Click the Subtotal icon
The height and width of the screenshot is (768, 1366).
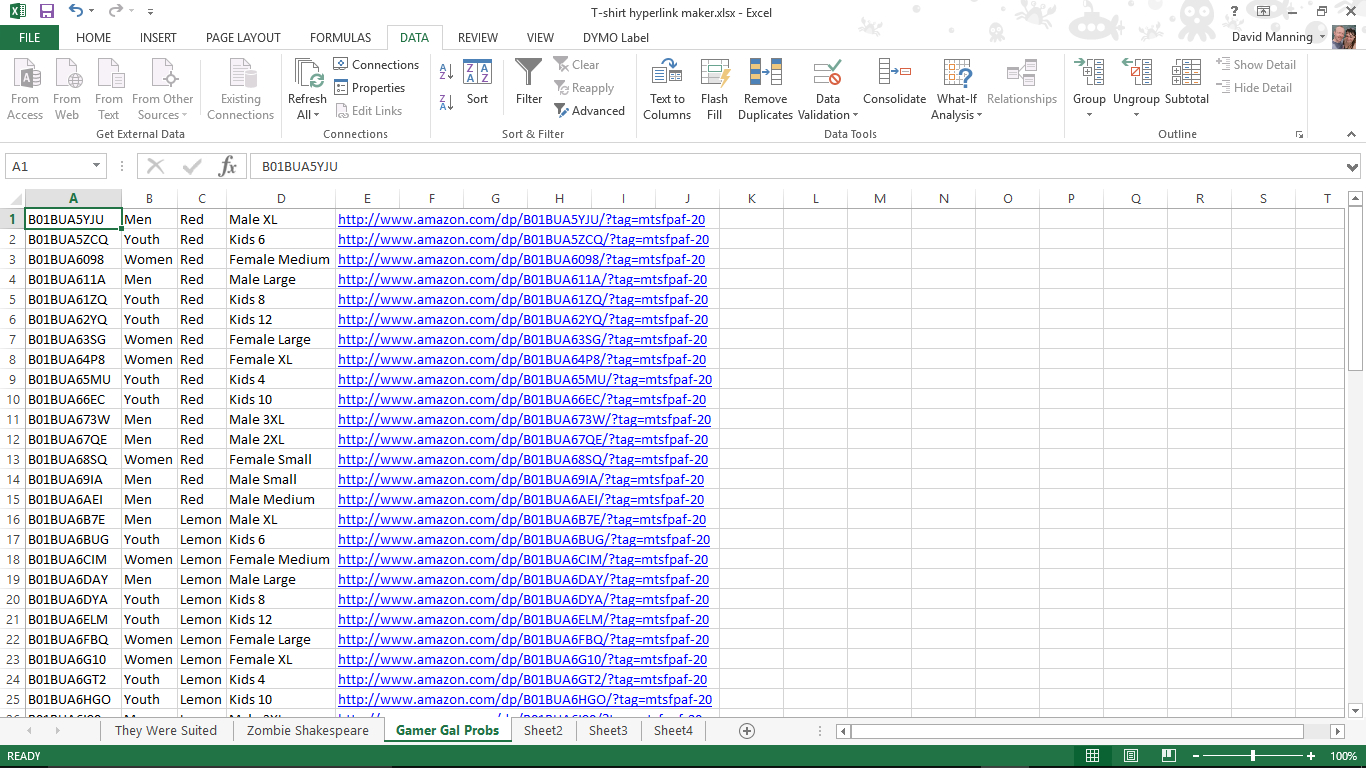coord(1186,76)
